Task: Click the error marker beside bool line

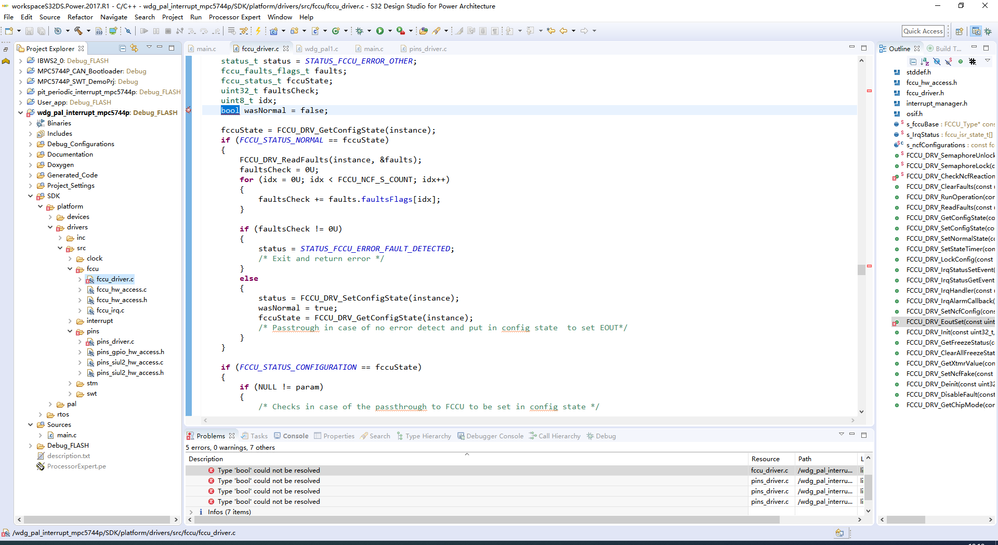Action: 188,110
